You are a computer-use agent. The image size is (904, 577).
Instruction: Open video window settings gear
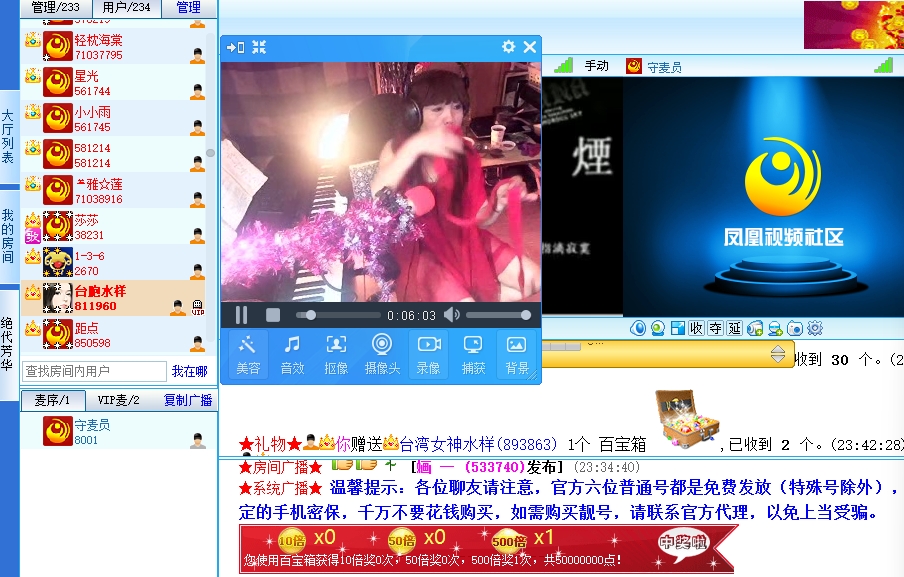pos(508,47)
